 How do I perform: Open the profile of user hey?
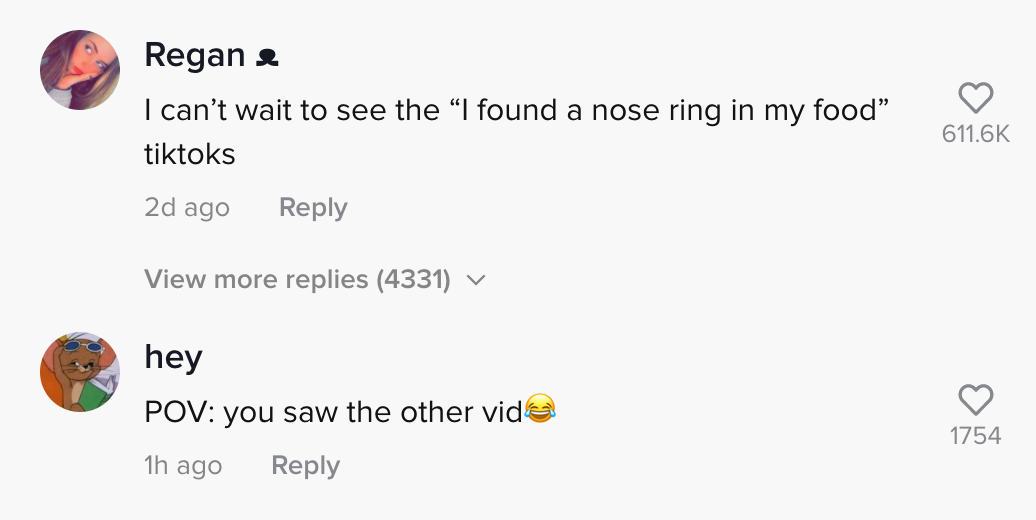click(173, 358)
